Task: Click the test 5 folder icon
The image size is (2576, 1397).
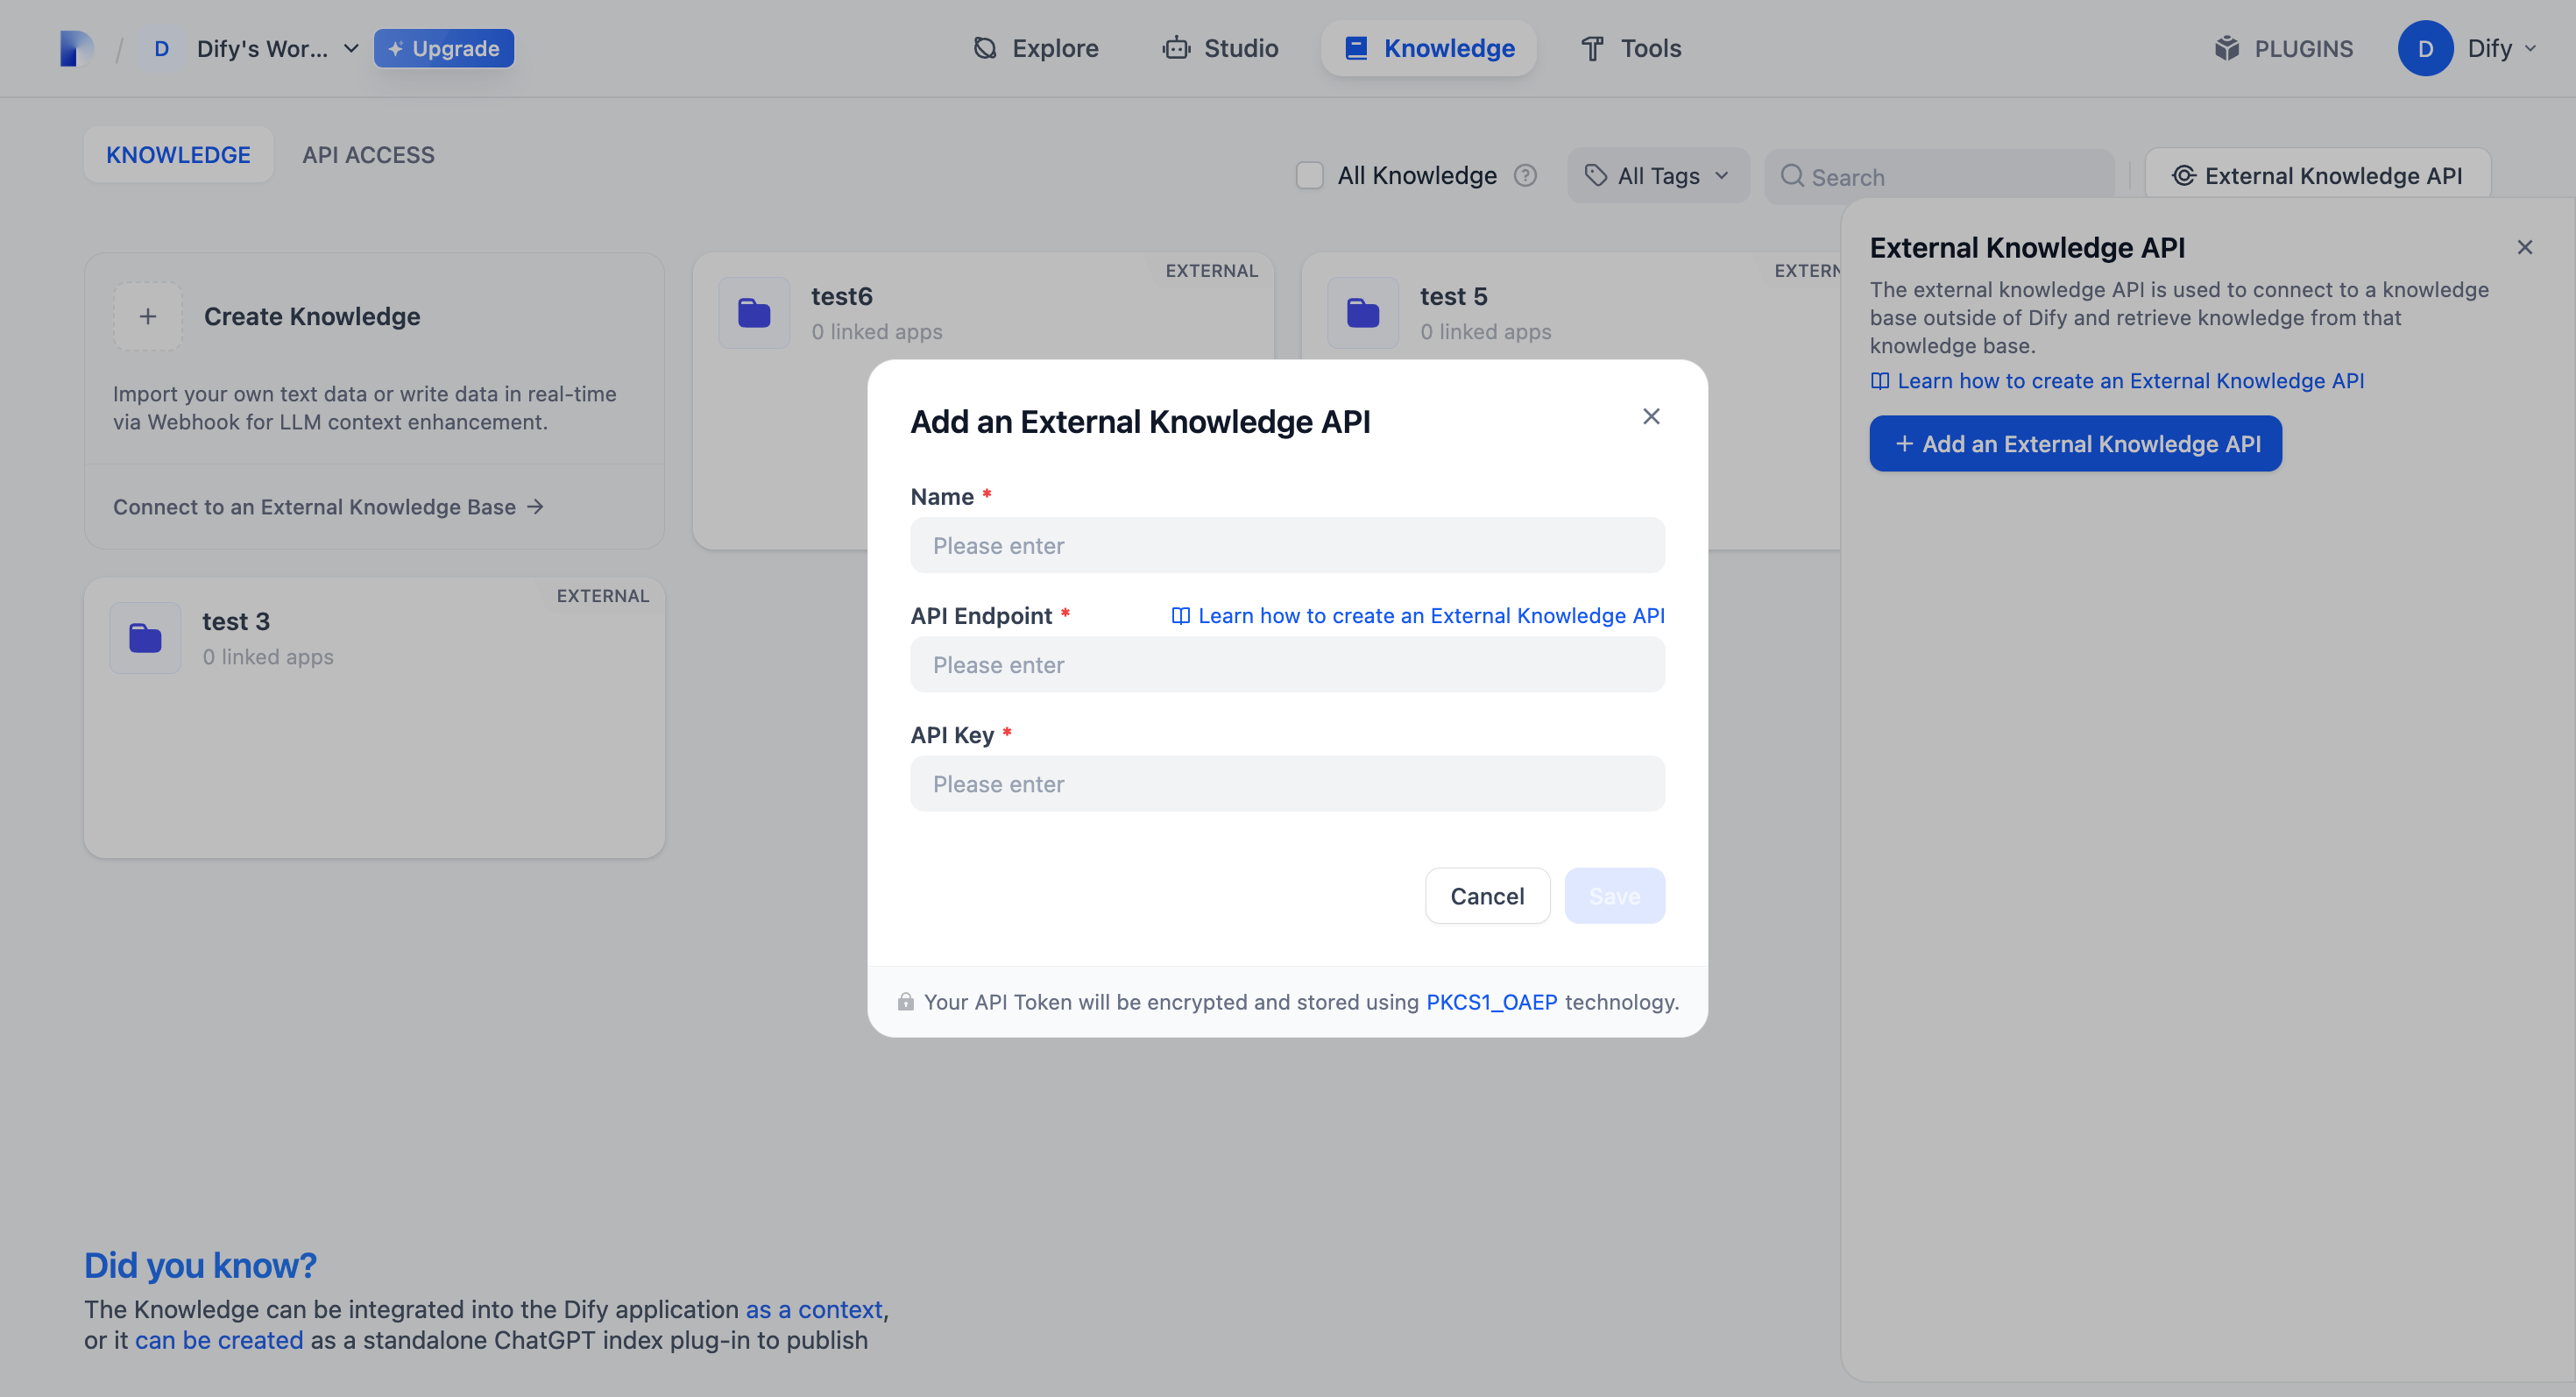Action: 1363,313
